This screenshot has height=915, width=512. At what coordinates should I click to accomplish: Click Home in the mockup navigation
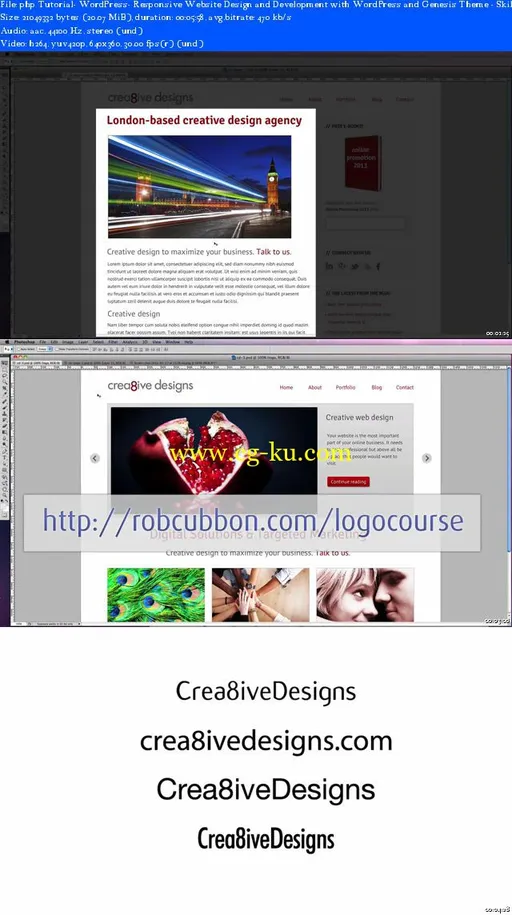pyautogui.click(x=286, y=387)
